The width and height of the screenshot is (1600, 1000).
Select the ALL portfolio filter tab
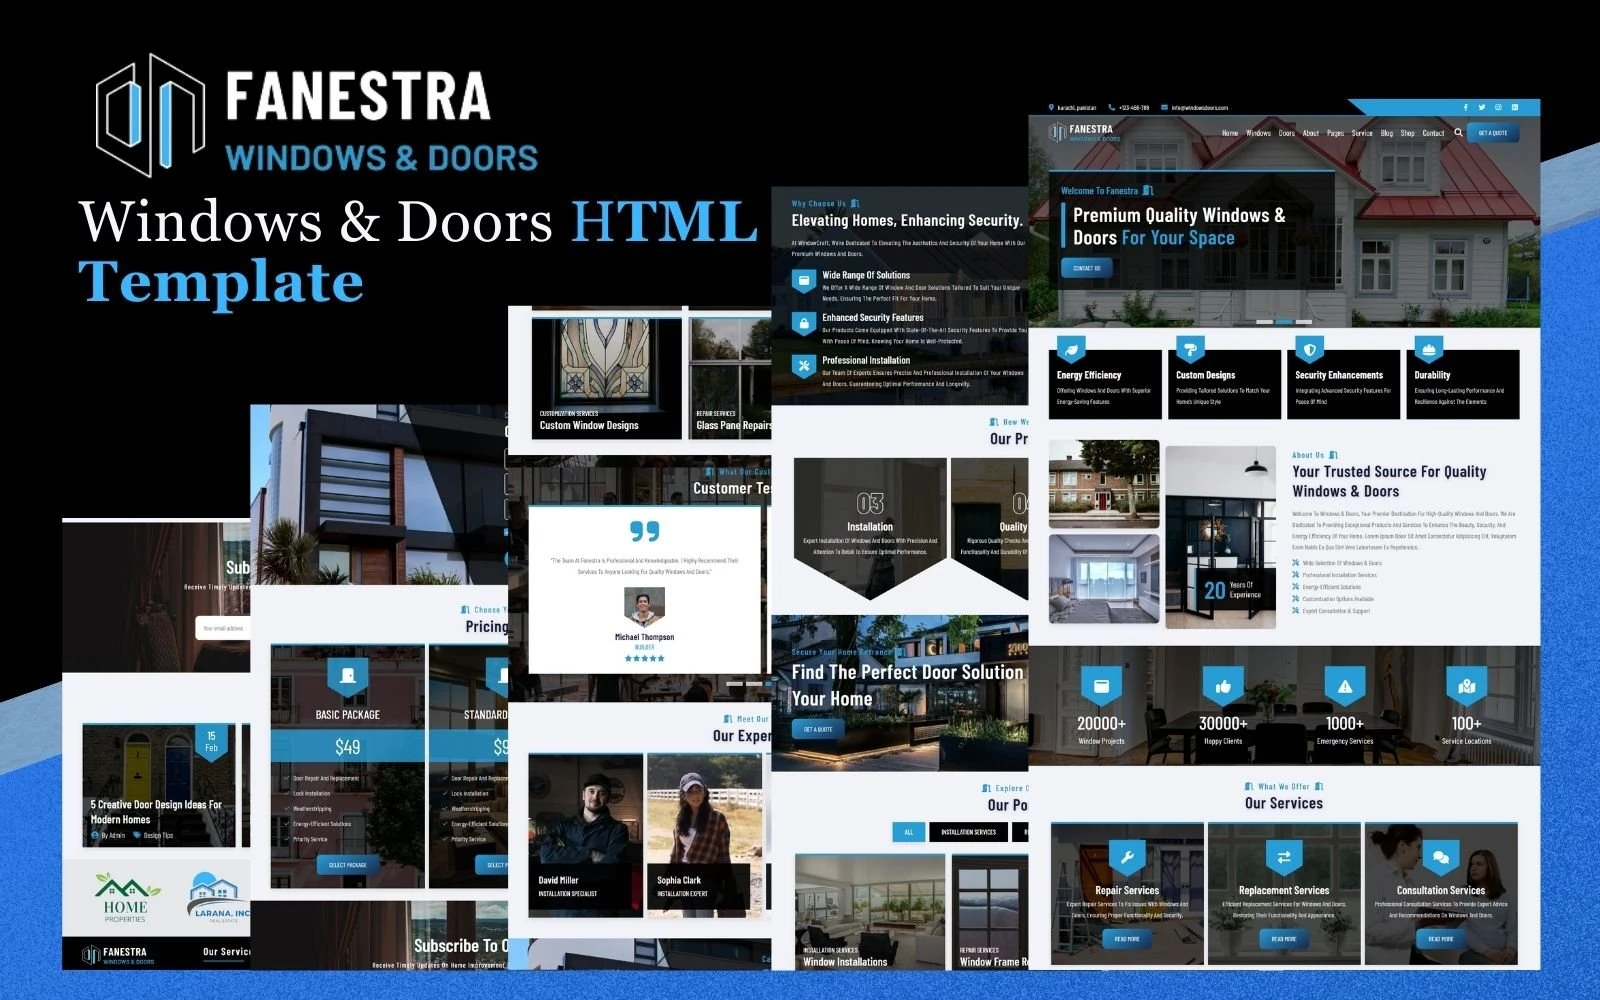click(909, 832)
